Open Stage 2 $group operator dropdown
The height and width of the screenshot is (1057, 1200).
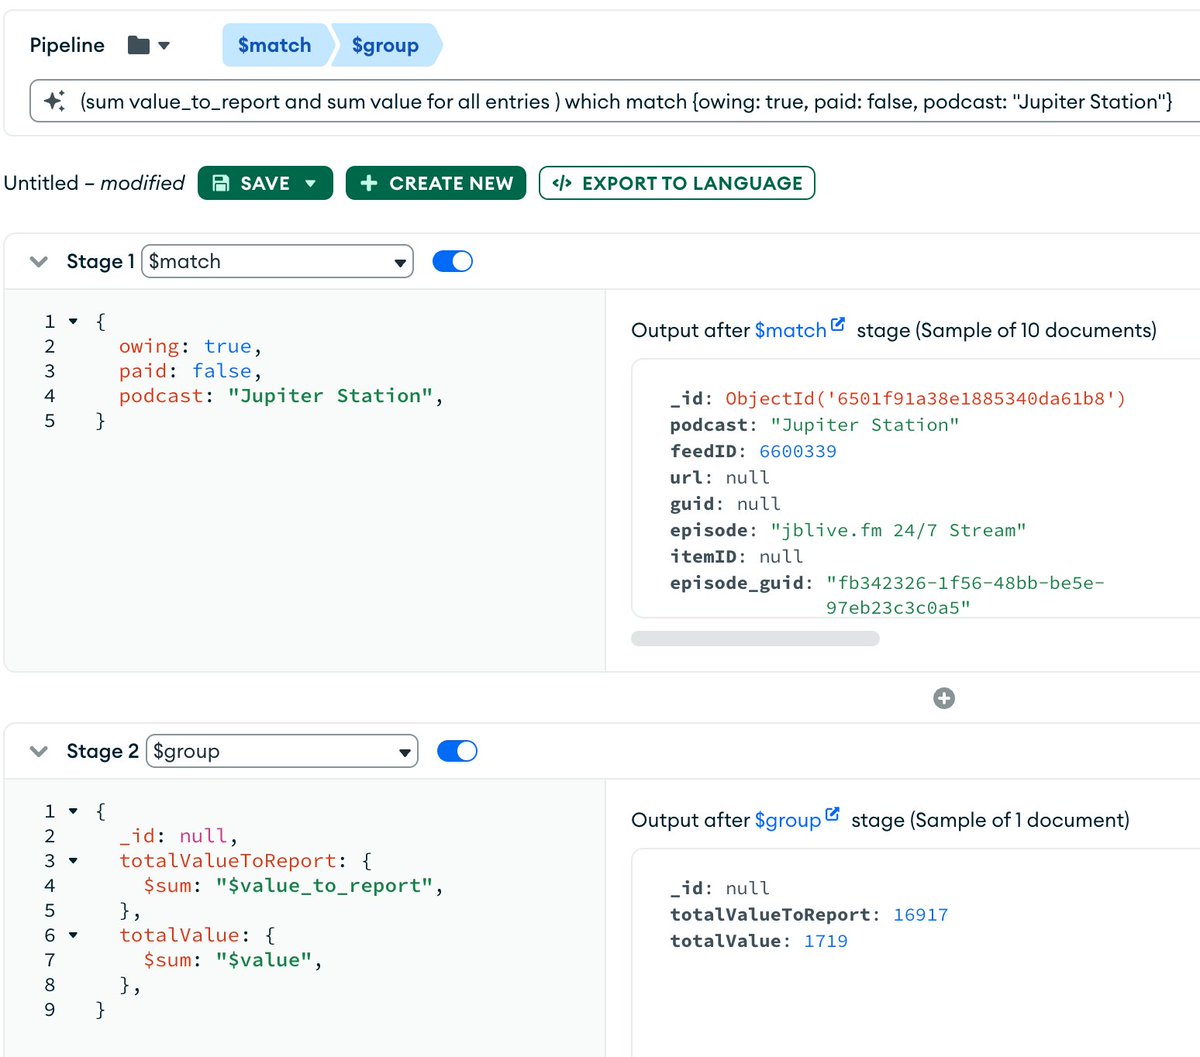pos(282,752)
